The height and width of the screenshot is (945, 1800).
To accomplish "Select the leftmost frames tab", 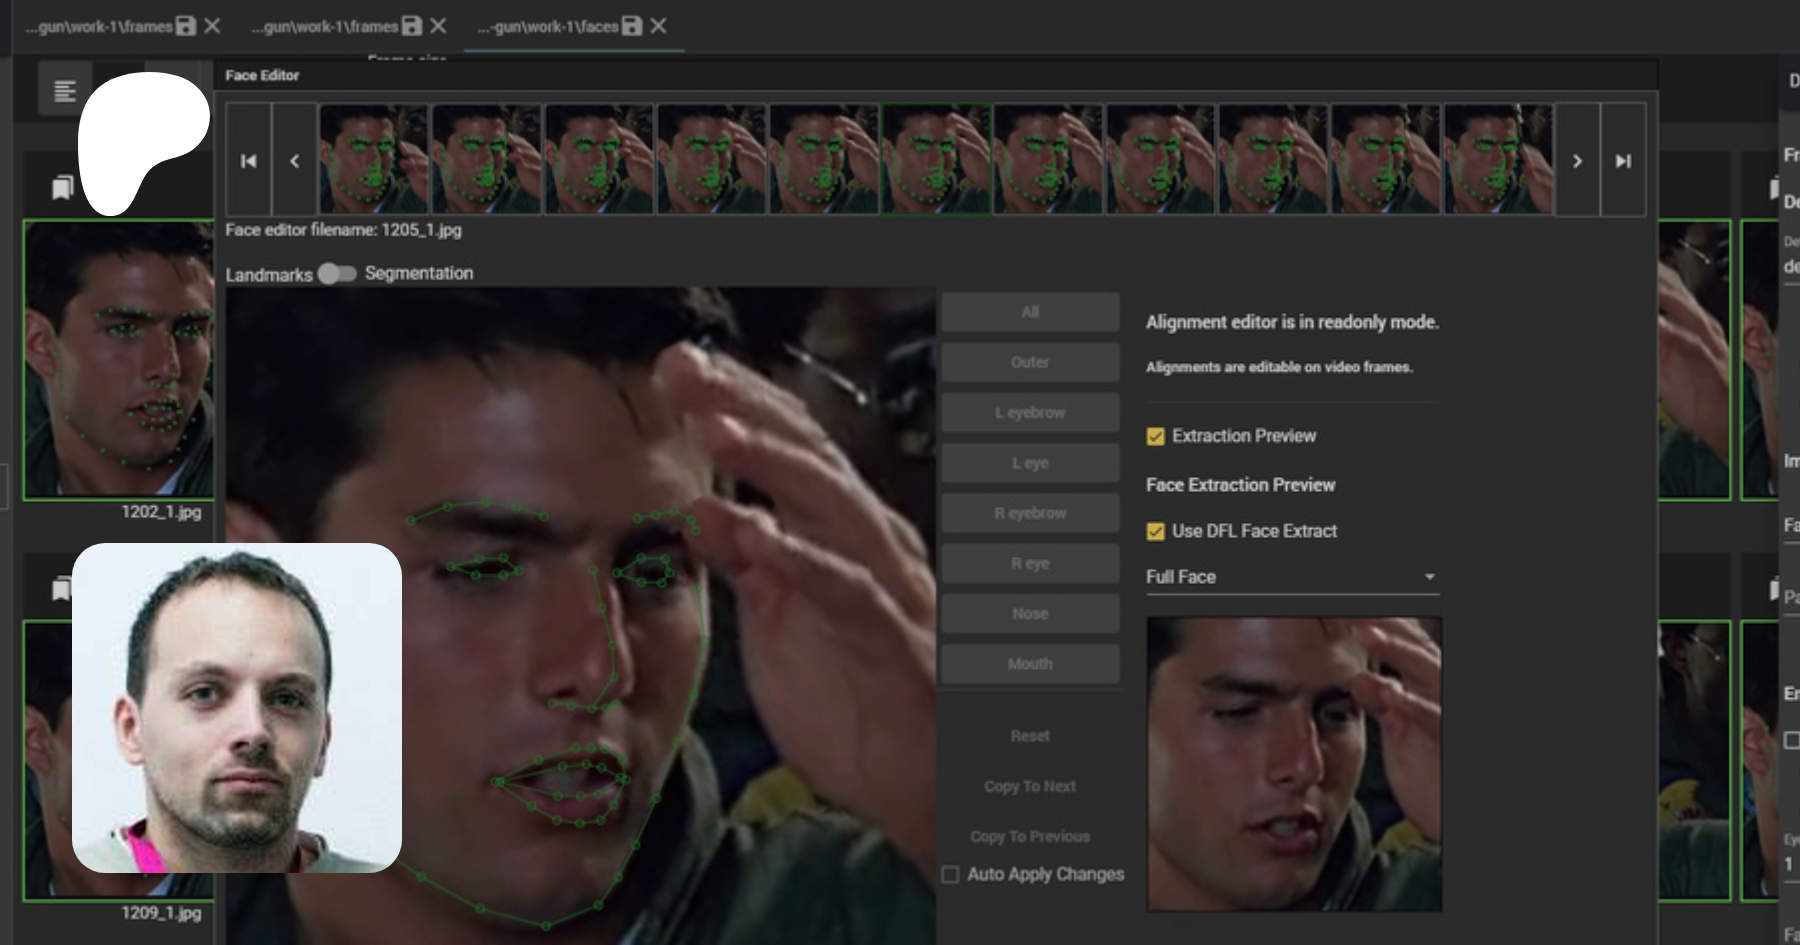I will pos(99,27).
